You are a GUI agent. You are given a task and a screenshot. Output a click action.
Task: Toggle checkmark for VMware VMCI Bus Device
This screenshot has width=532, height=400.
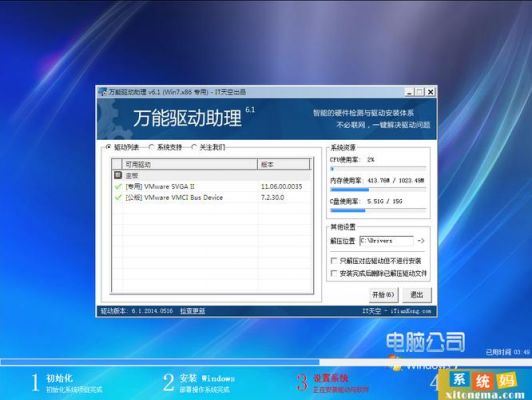pos(118,197)
